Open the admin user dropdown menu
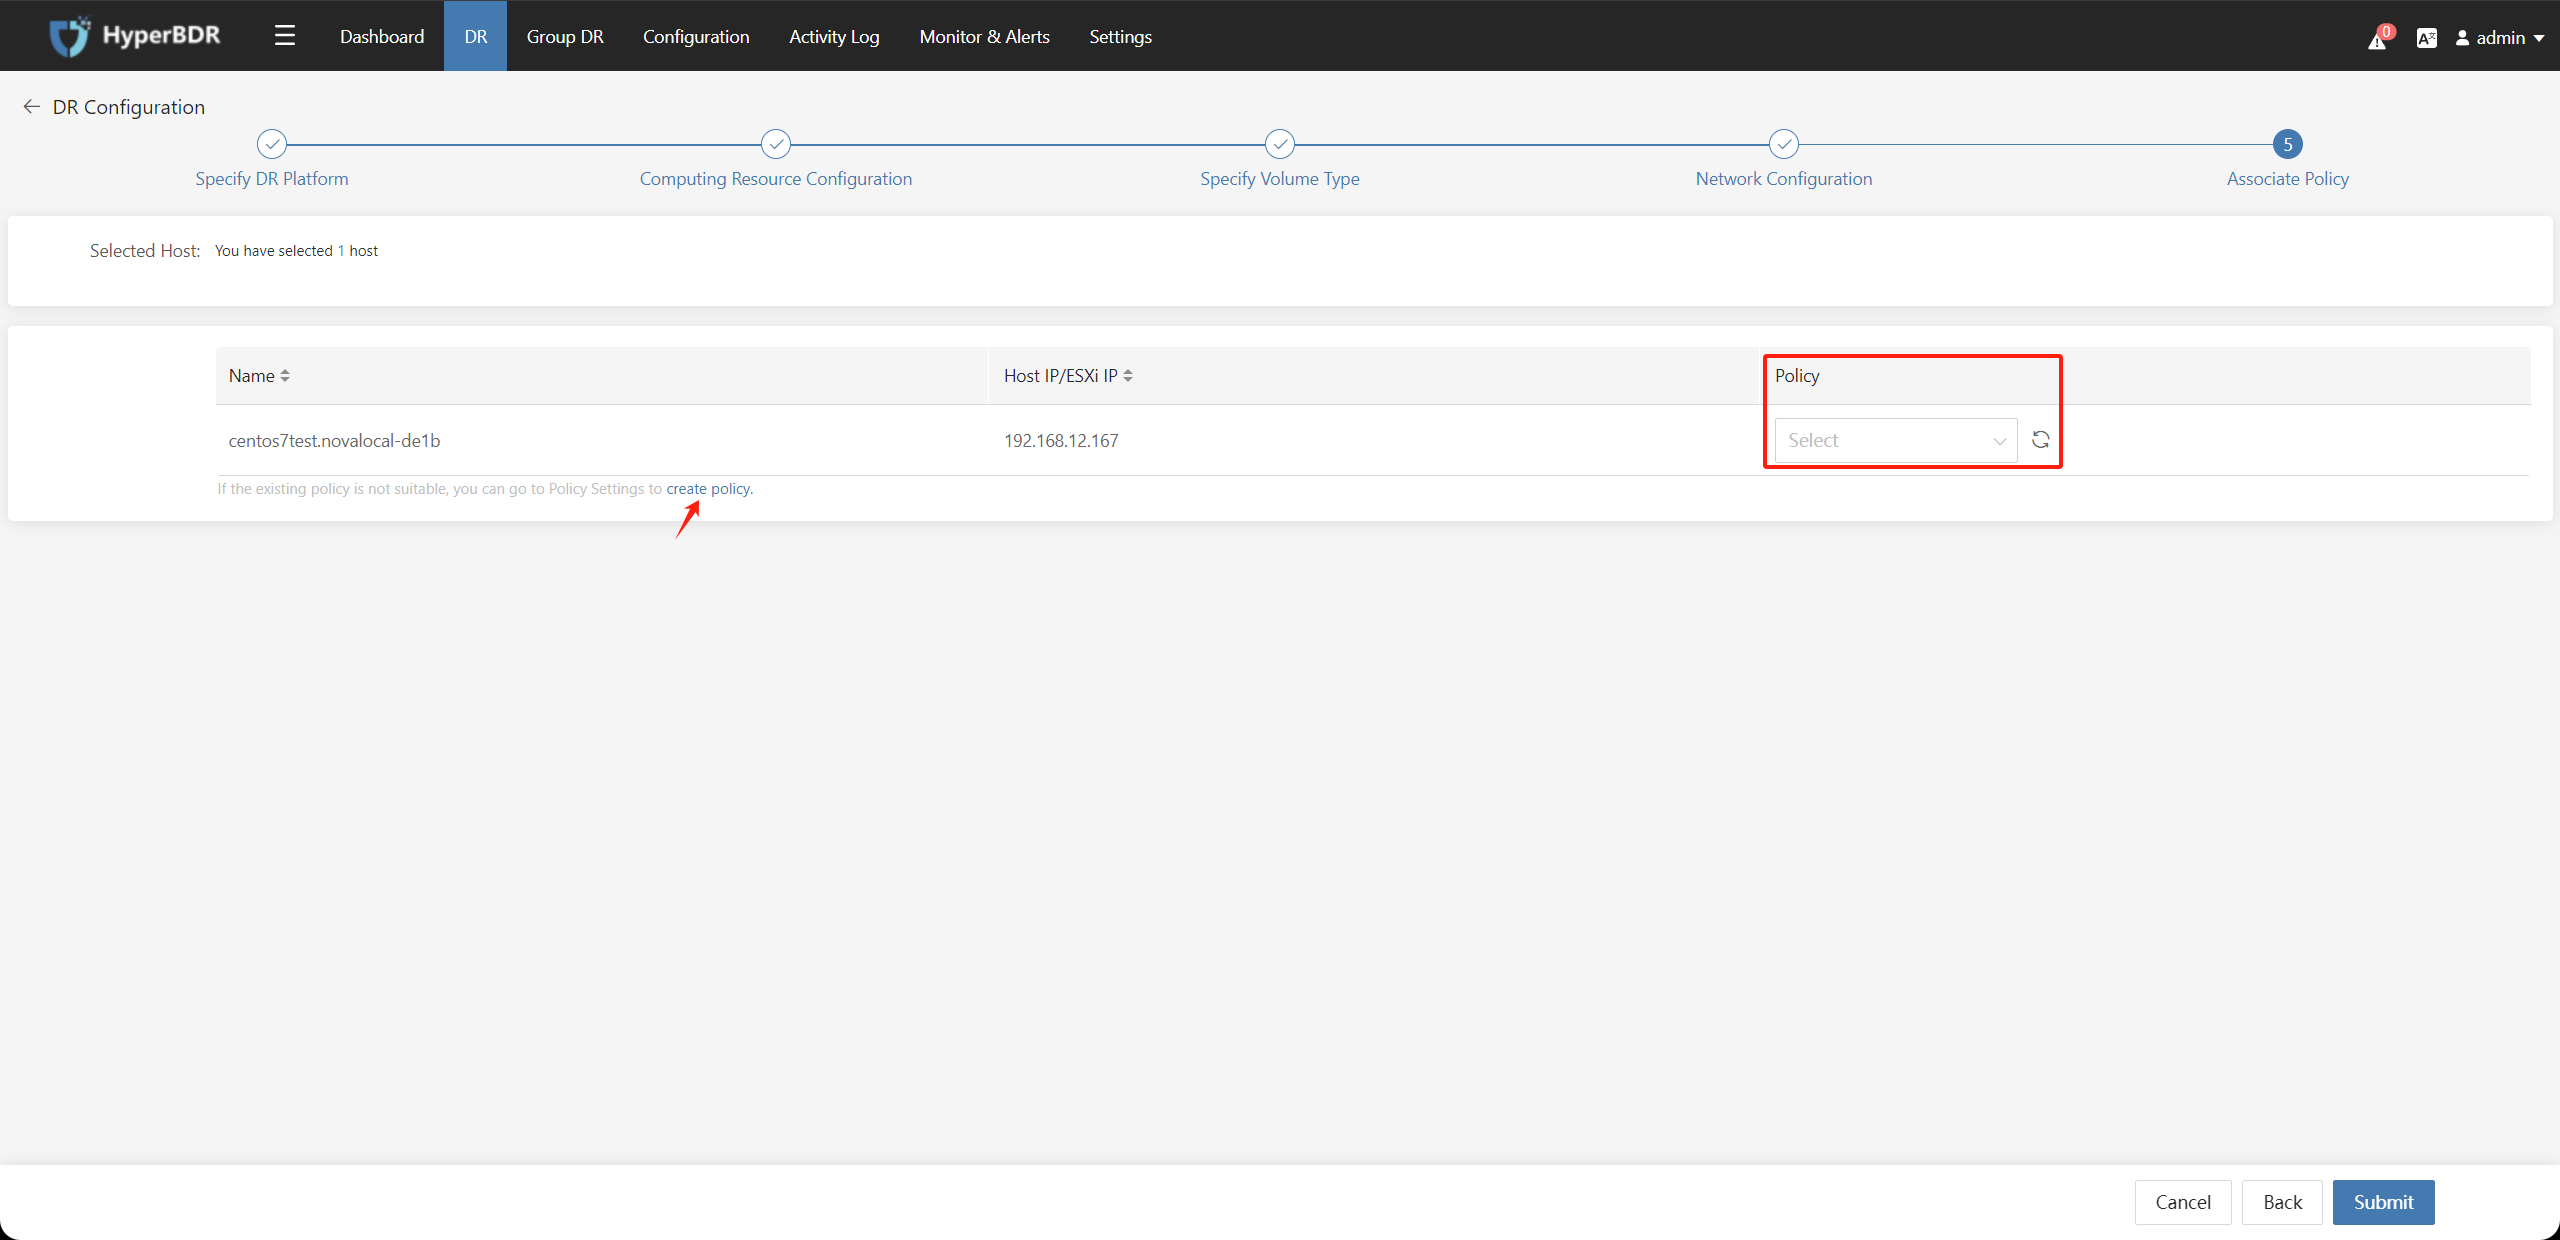Screen dimensions: 2560x1240 (2500, 34)
